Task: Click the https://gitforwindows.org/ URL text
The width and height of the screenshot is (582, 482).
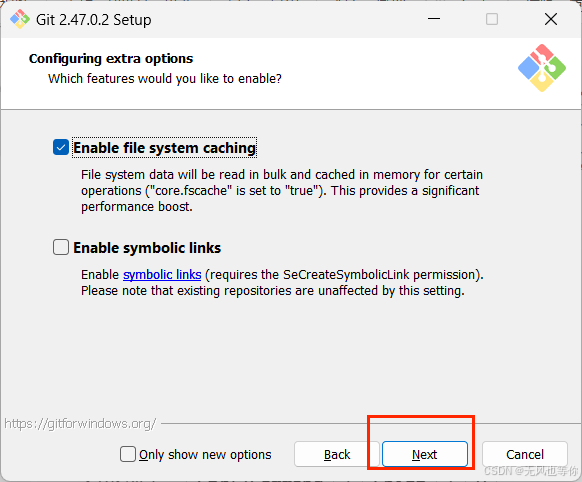Action: [80, 423]
